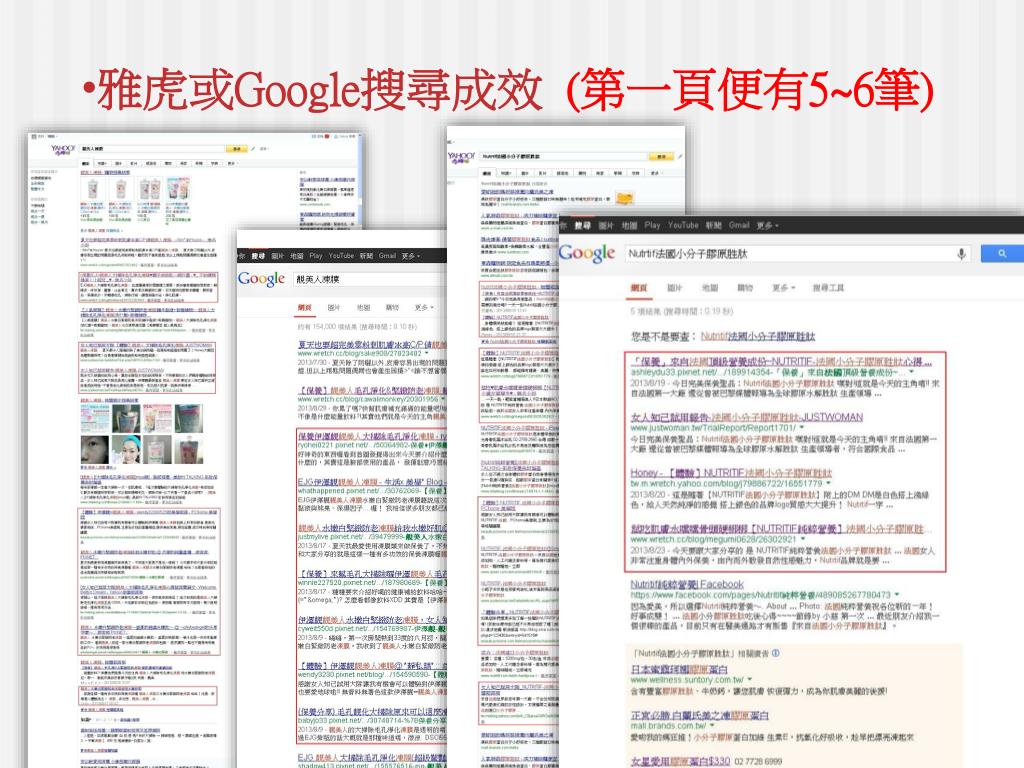Click 新聞 in Nutritif Google black bar
1024x768 pixels.
pos(713,225)
